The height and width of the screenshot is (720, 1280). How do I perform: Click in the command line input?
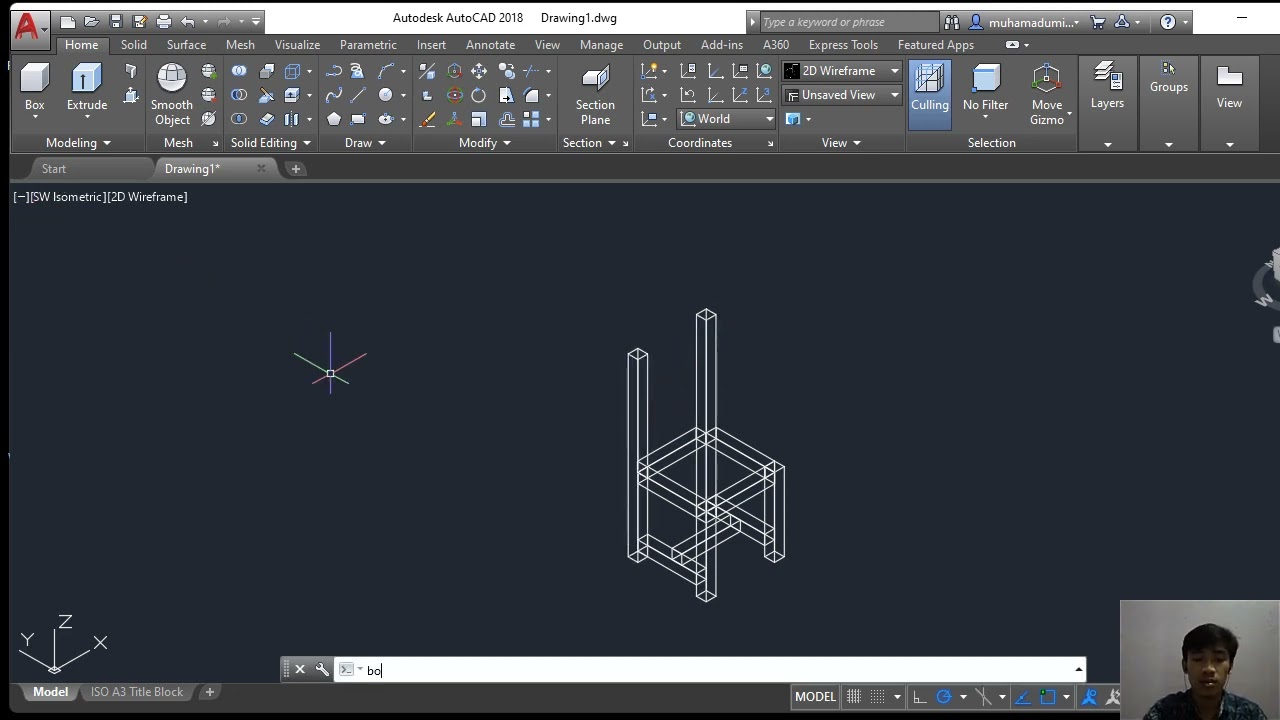point(715,670)
